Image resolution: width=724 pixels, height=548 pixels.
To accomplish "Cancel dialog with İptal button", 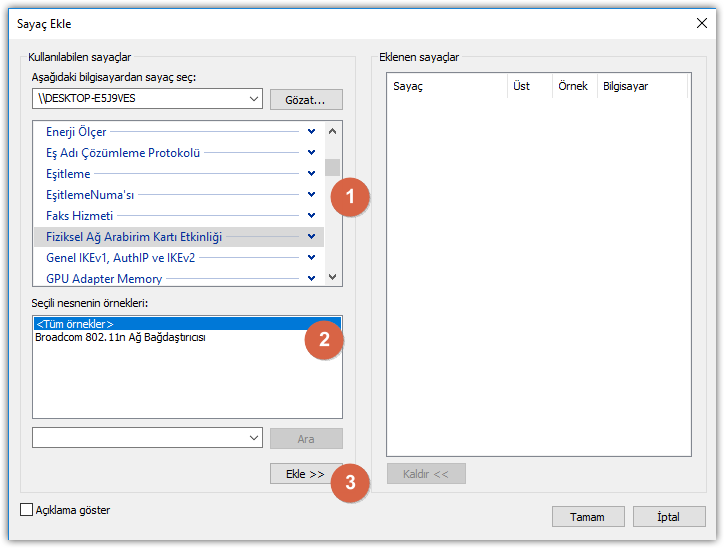I will pyautogui.click(x=669, y=517).
